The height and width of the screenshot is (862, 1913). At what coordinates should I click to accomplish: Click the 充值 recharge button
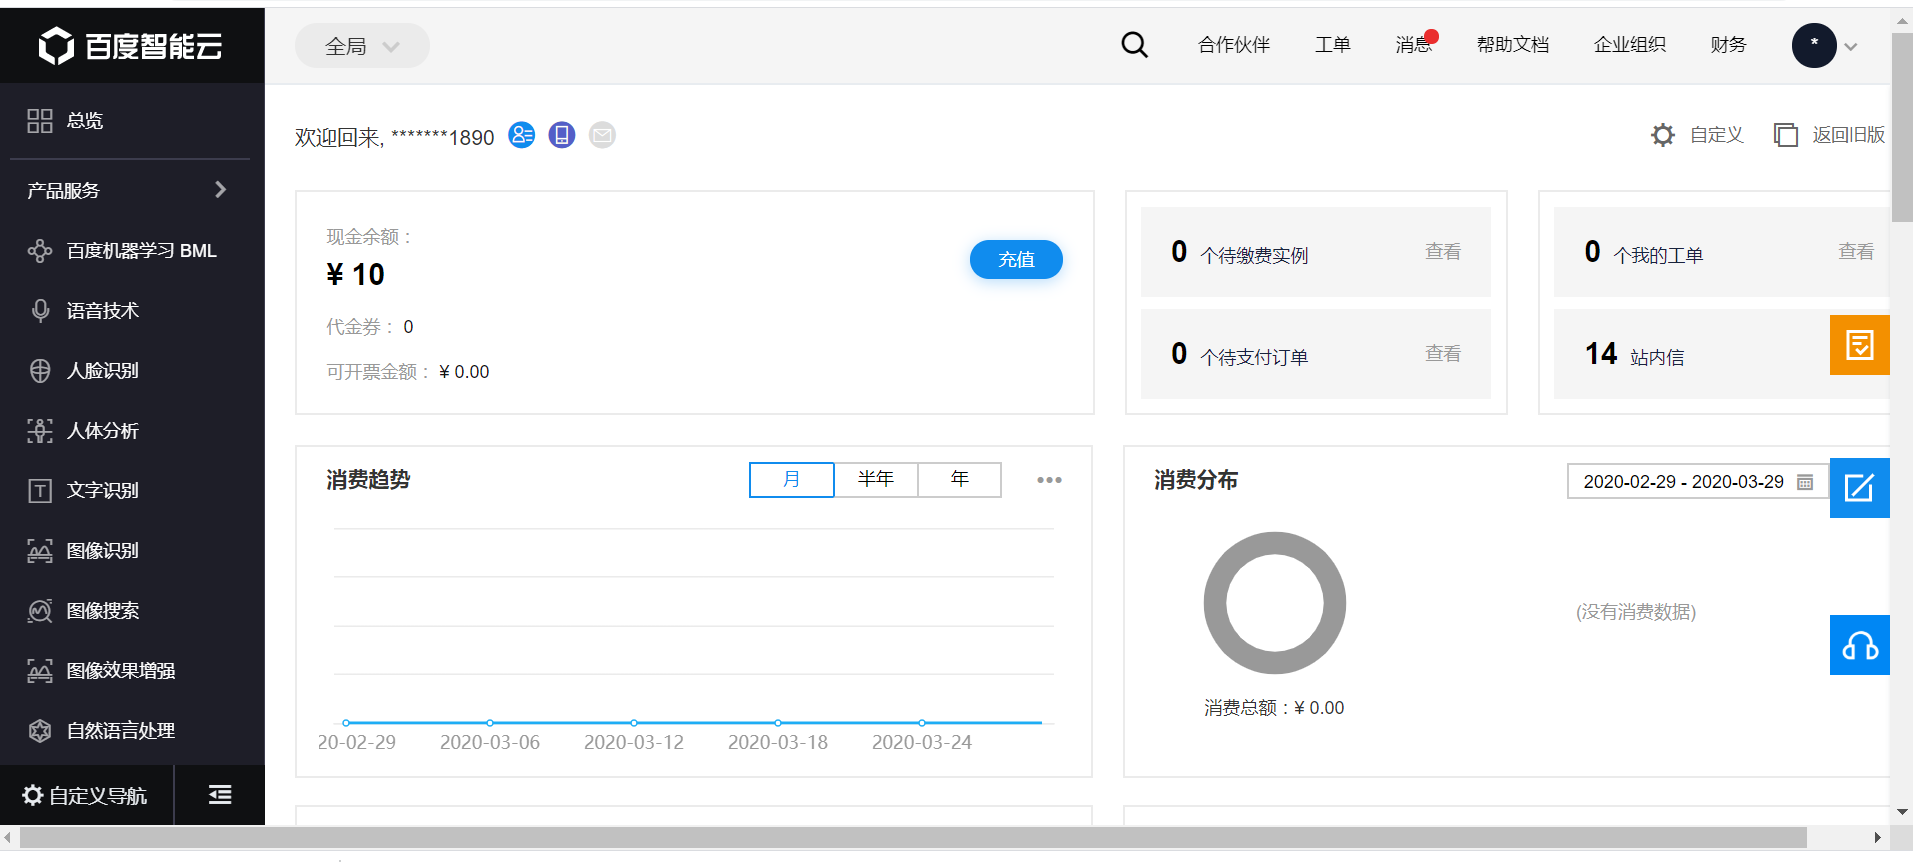1016,260
